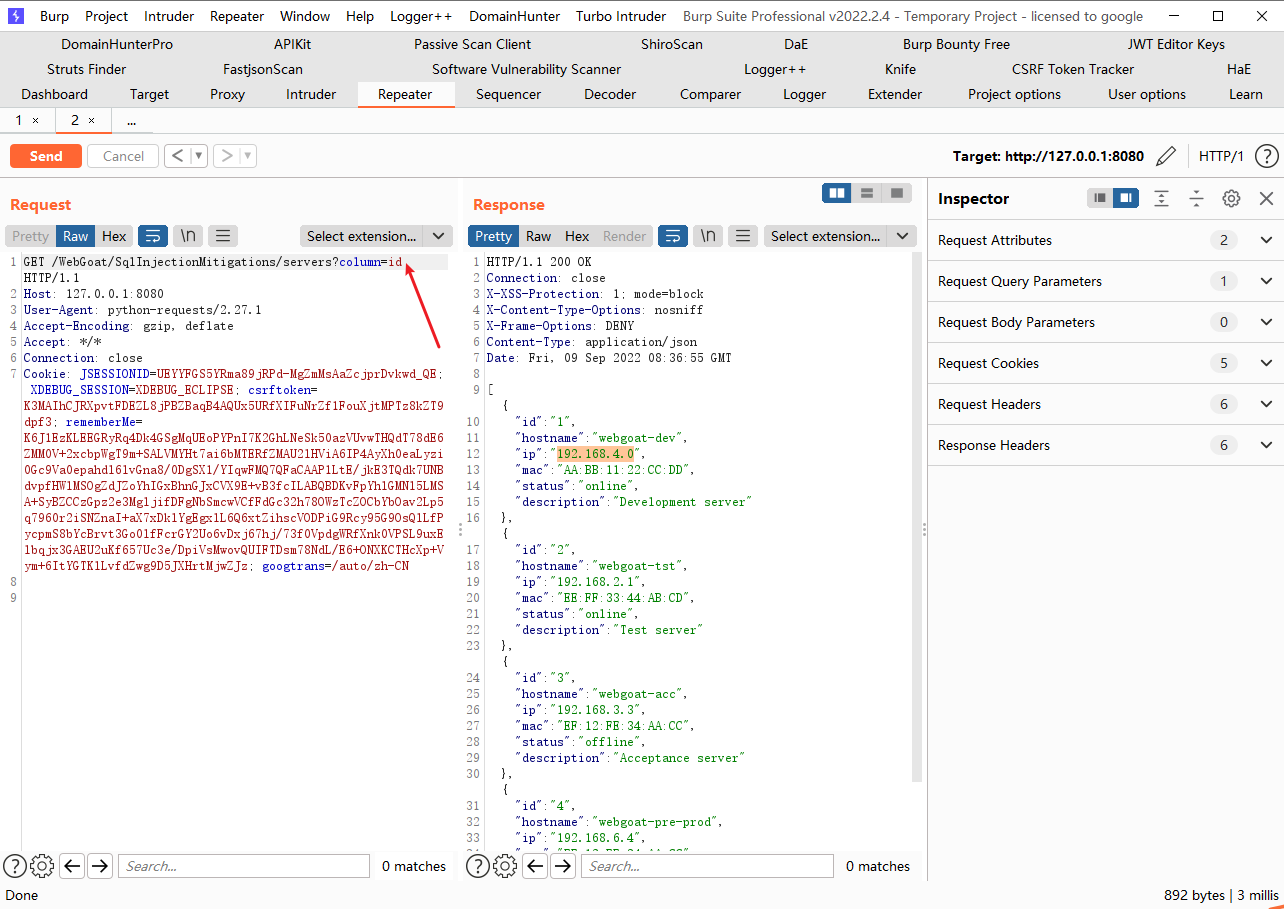Toggle word wrap icon in Response panel

(x=673, y=236)
